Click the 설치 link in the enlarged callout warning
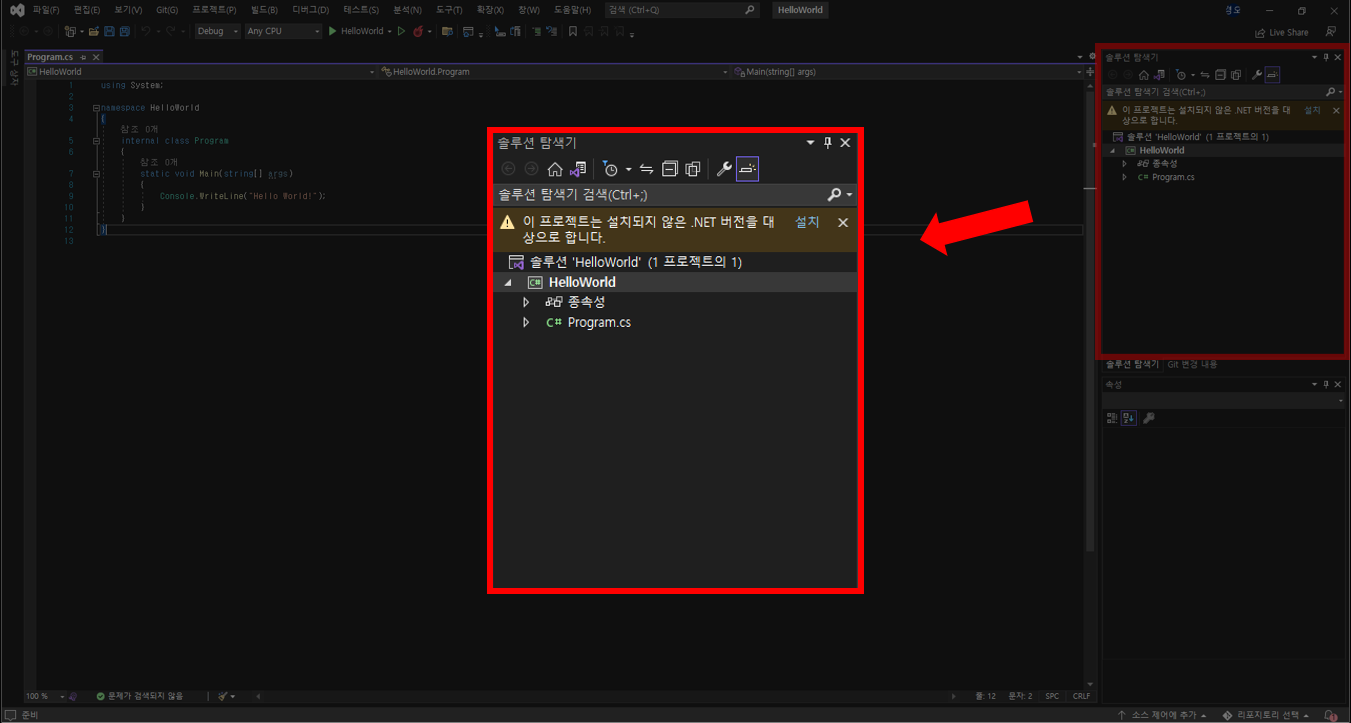This screenshot has width=1351, height=723. pos(807,222)
